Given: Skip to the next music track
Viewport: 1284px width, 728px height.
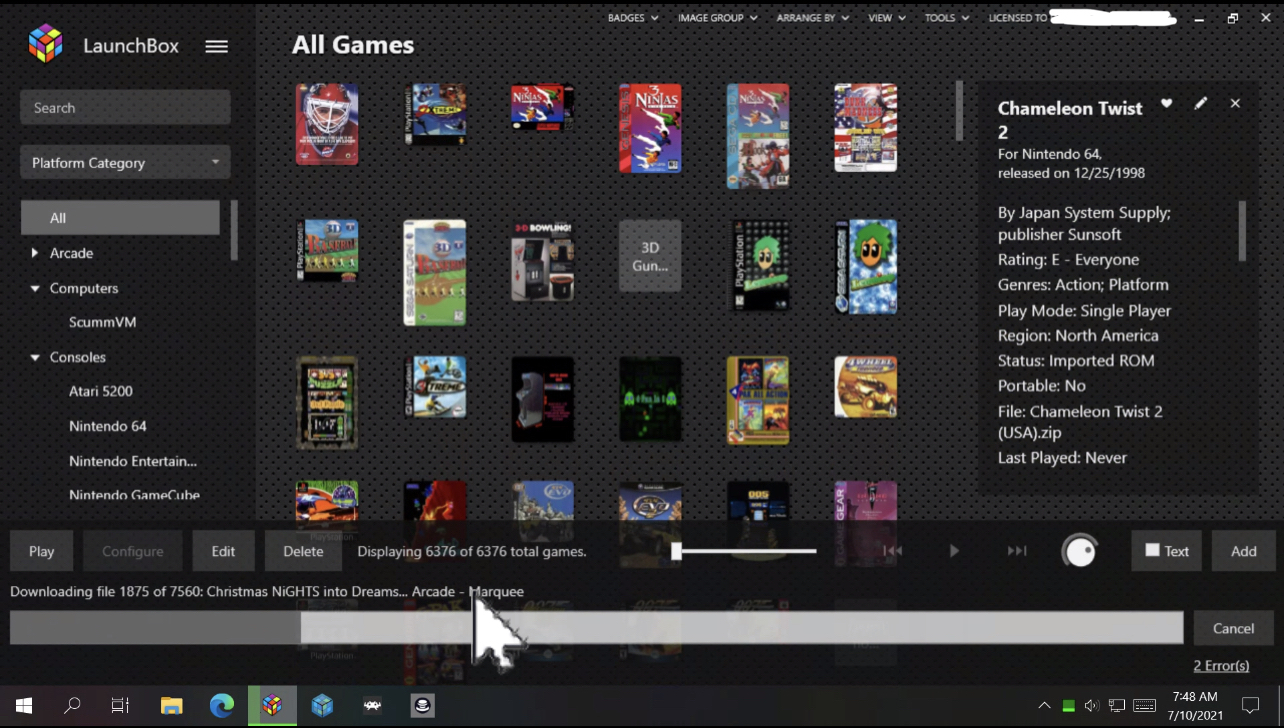Looking at the screenshot, I should [1017, 551].
